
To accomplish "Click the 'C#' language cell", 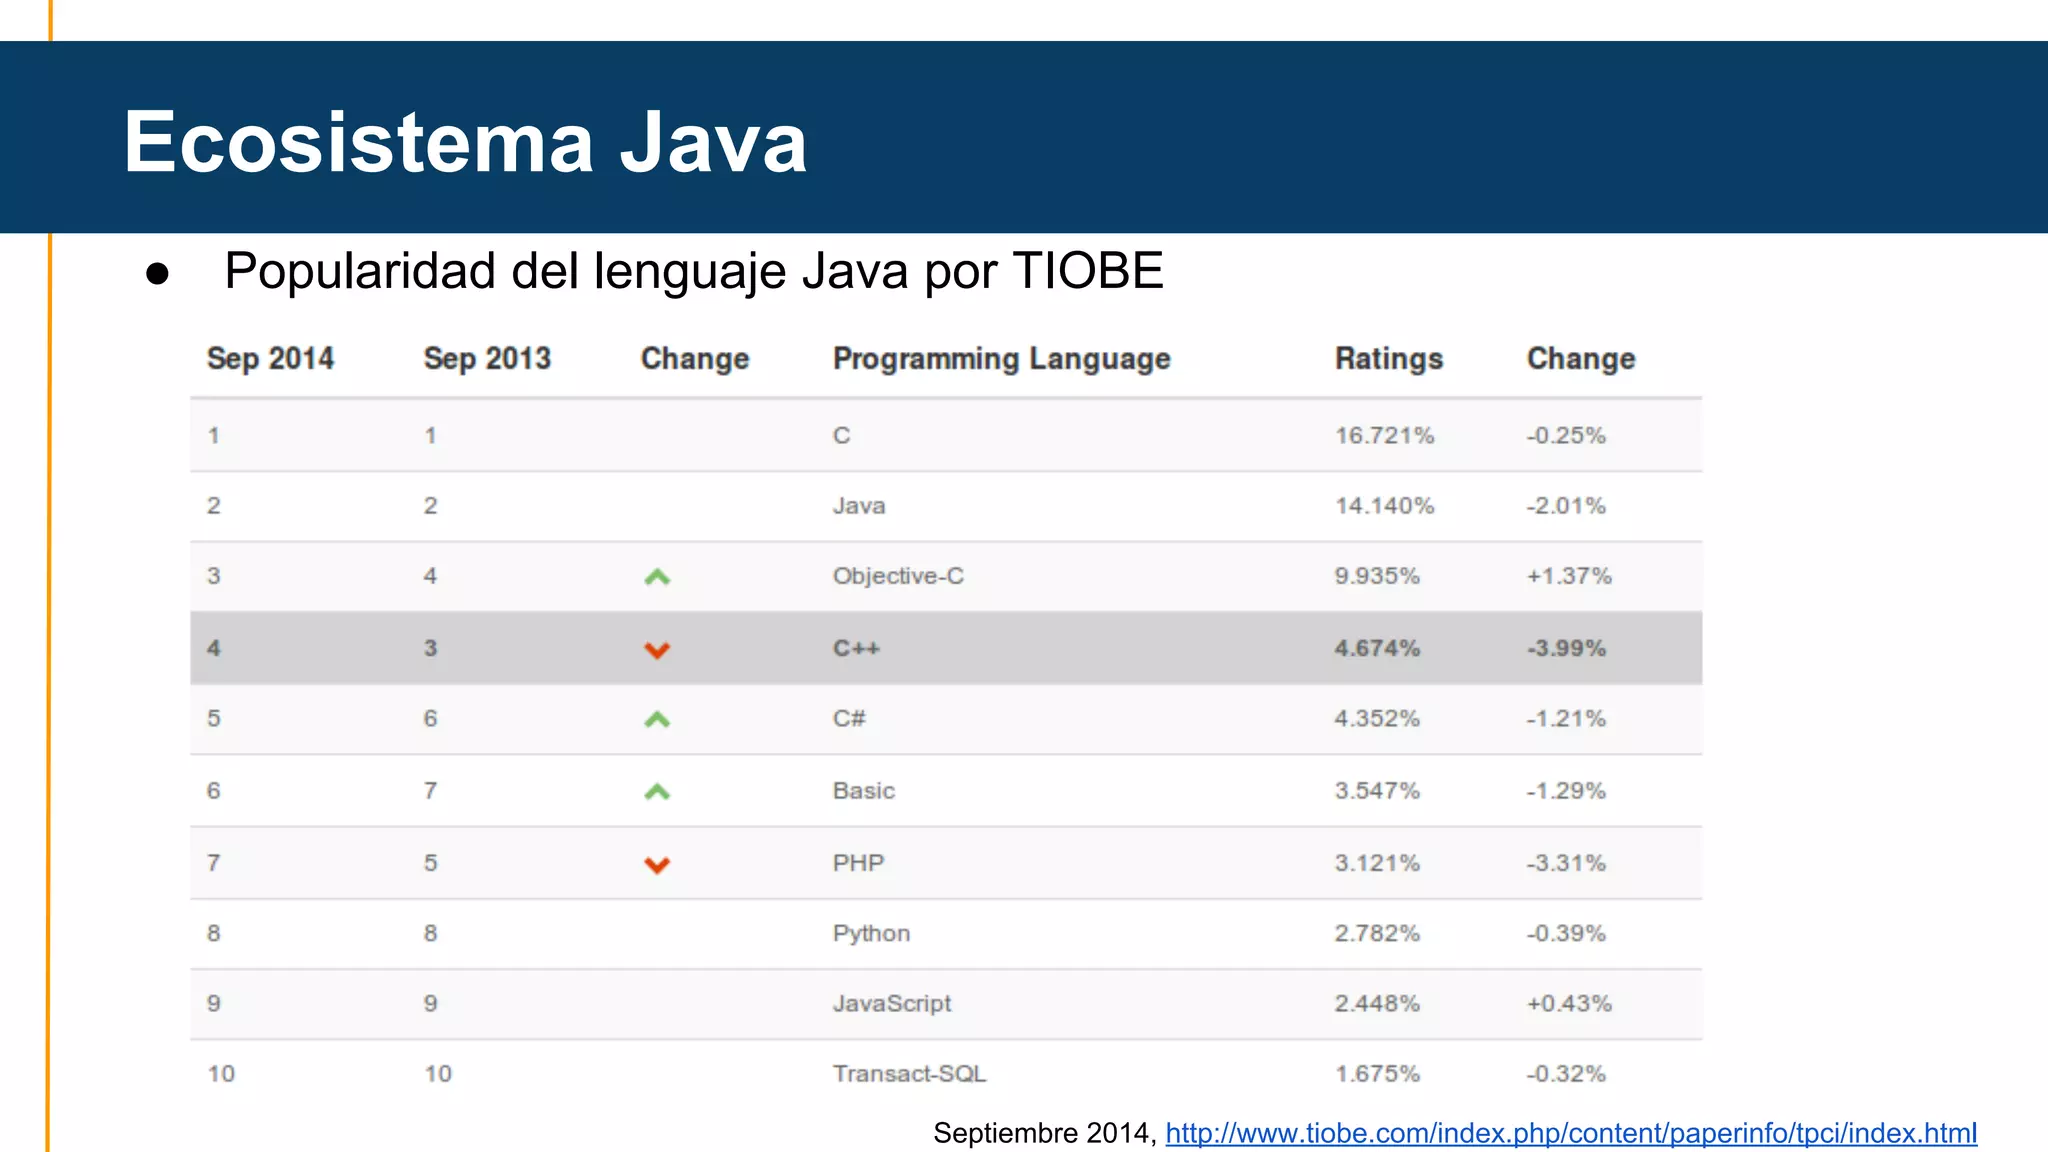I will point(849,718).
